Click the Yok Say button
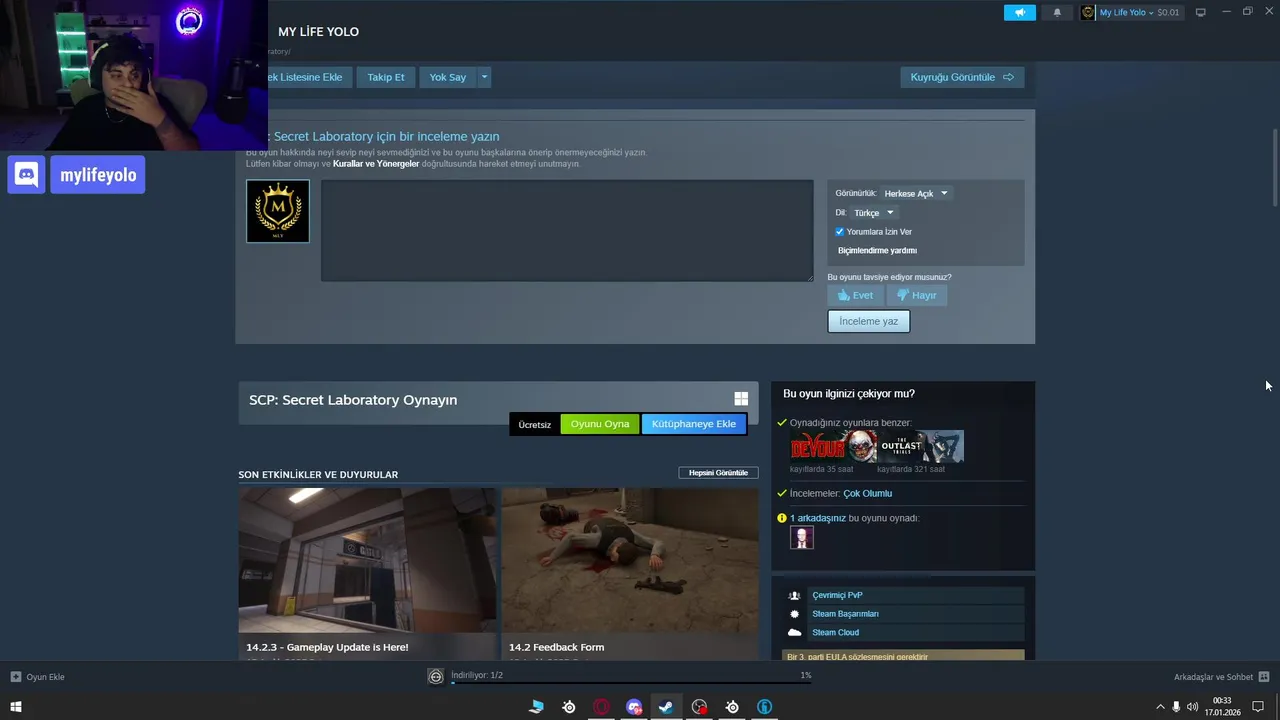Viewport: 1280px width, 720px height. pos(448,77)
